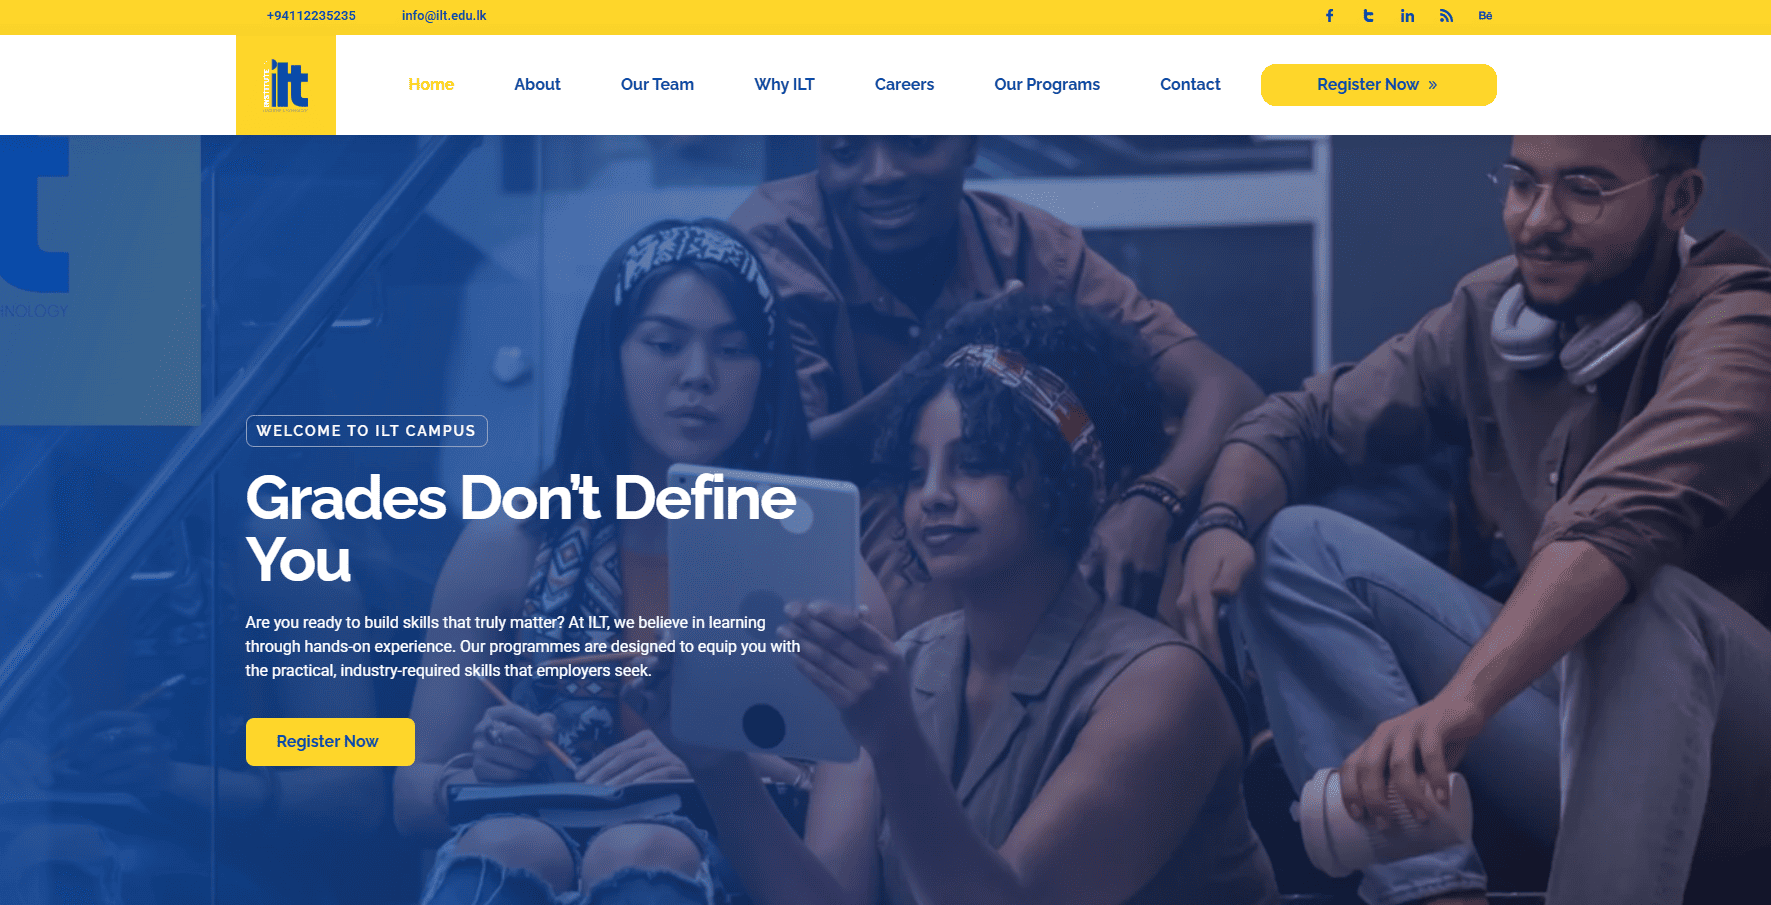Open the Behance social icon
The width and height of the screenshot is (1771, 905).
[x=1485, y=16]
